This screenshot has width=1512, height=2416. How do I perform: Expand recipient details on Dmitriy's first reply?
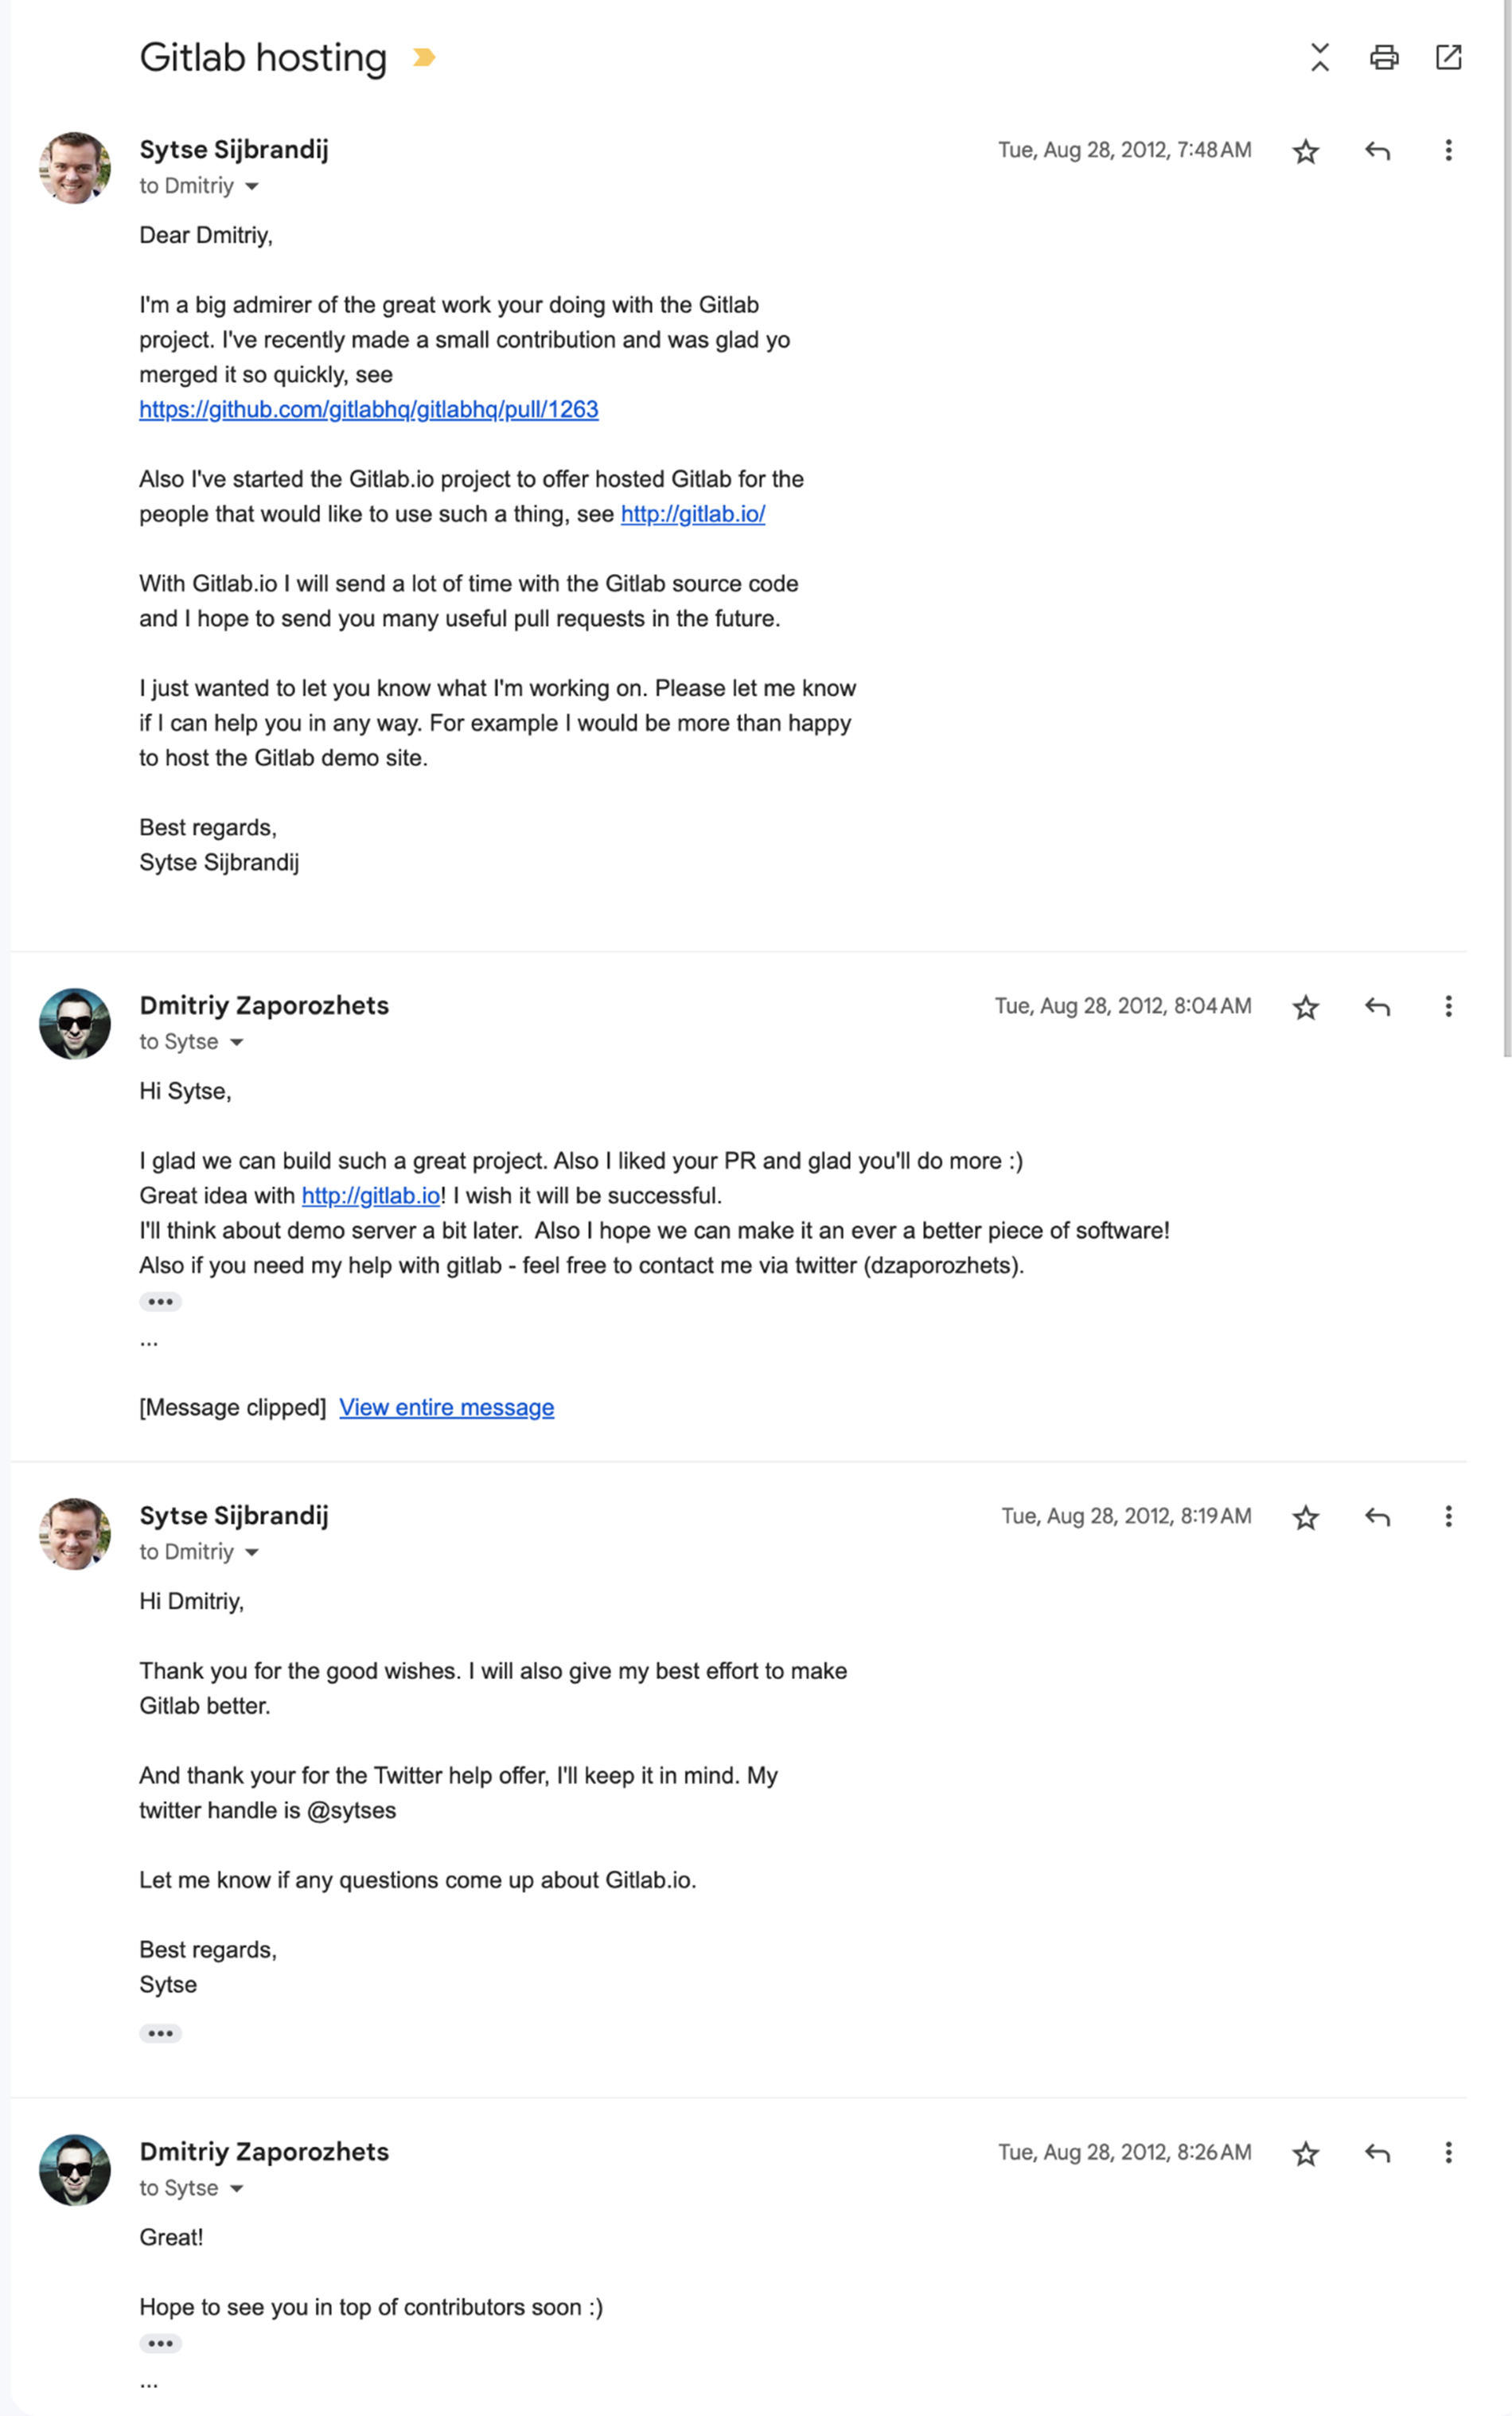pyautogui.click(x=238, y=1042)
